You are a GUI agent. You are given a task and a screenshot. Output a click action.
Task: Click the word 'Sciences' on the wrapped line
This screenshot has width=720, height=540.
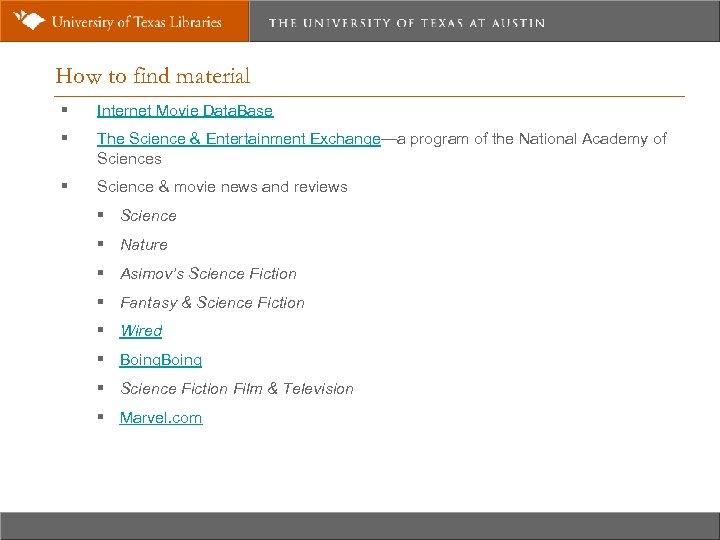click(129, 159)
